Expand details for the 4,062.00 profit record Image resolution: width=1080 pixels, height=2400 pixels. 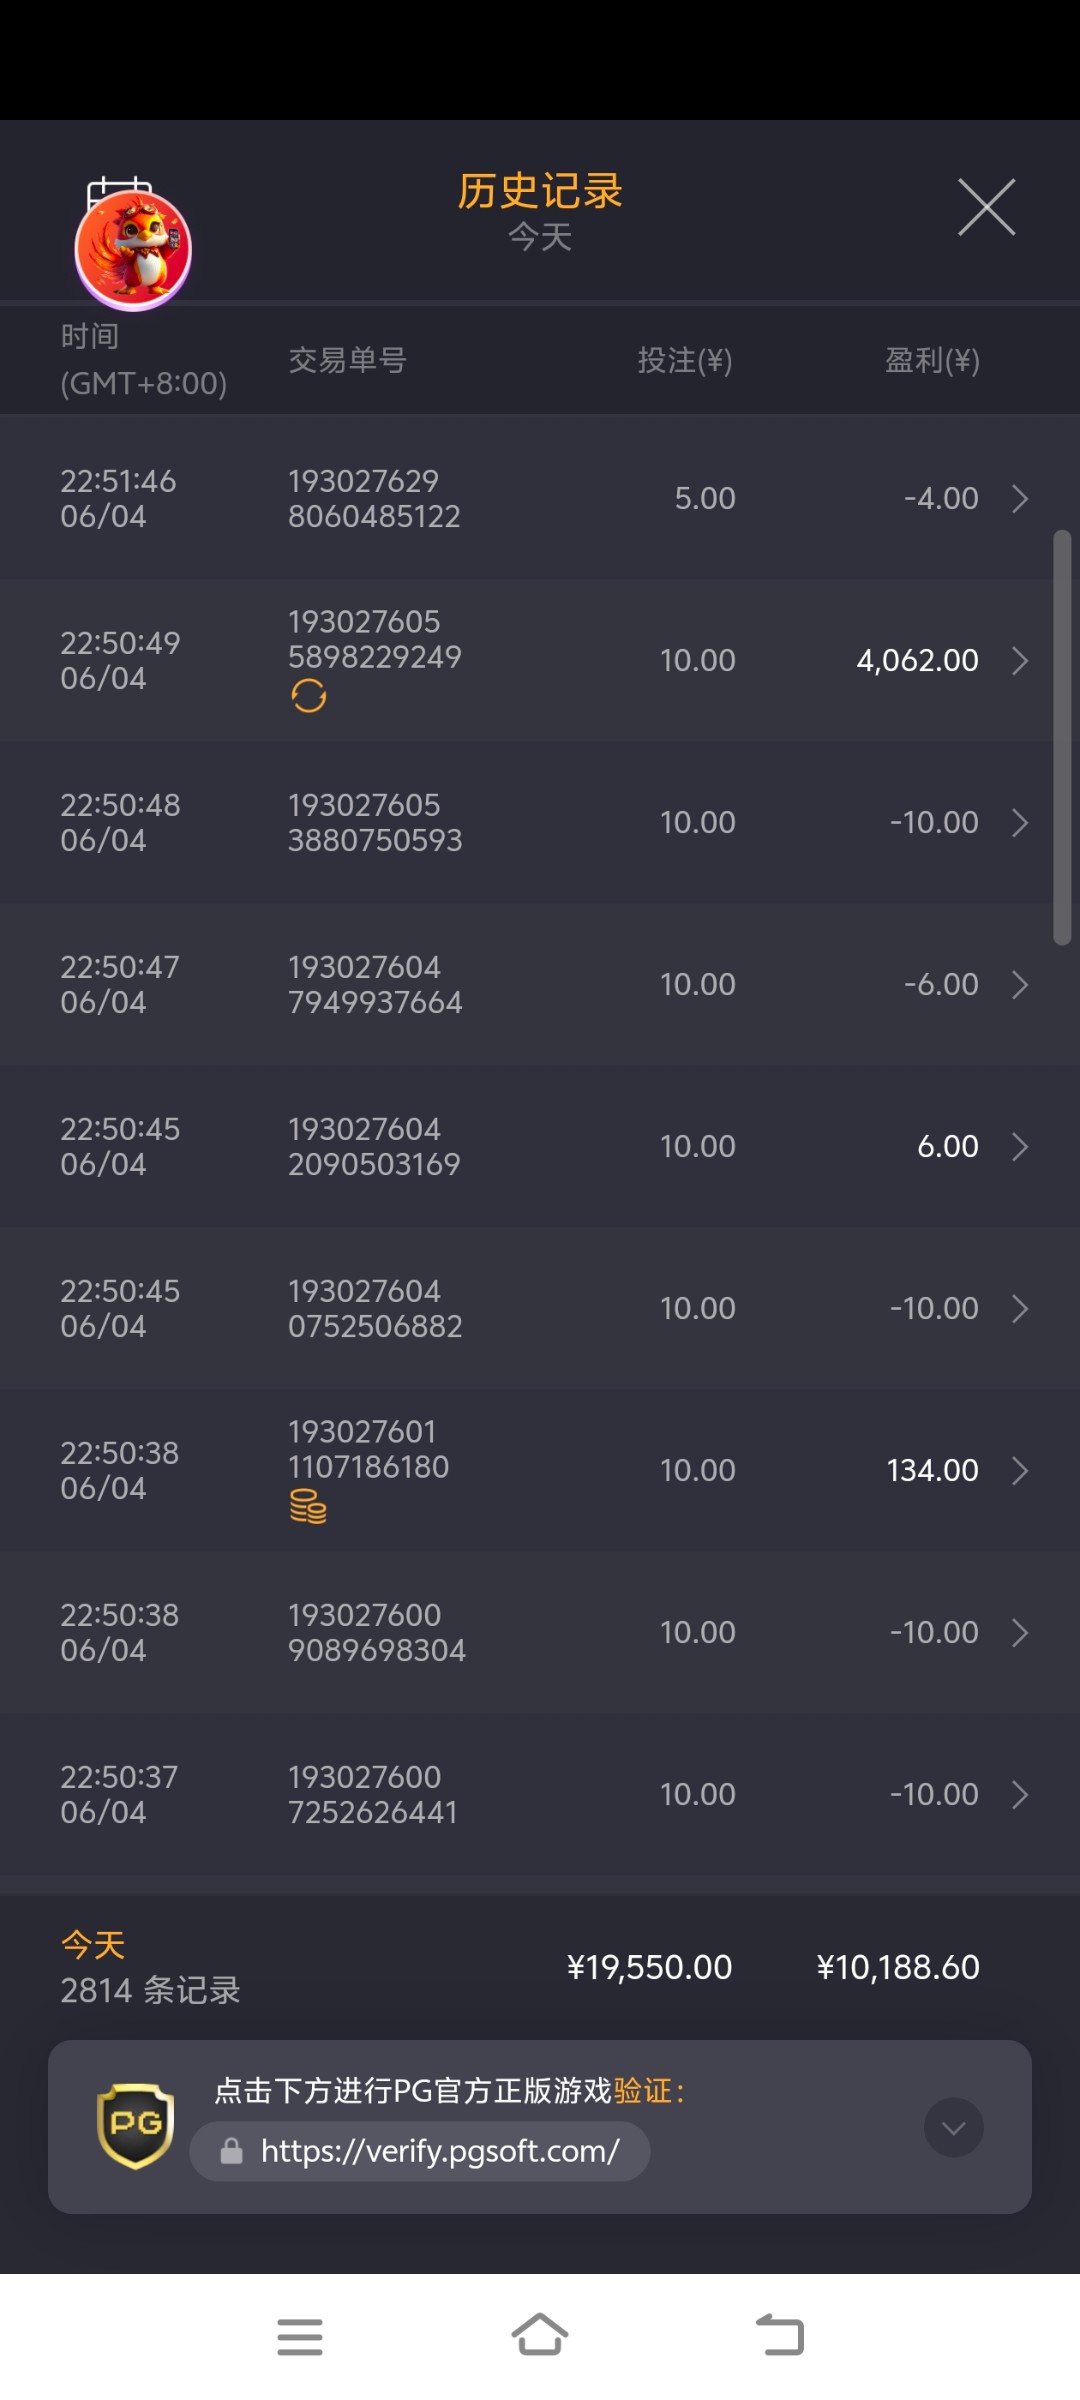(1020, 661)
